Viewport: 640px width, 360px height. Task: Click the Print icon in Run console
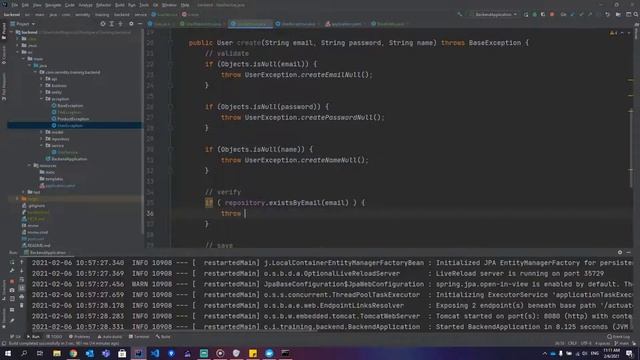point(22,297)
